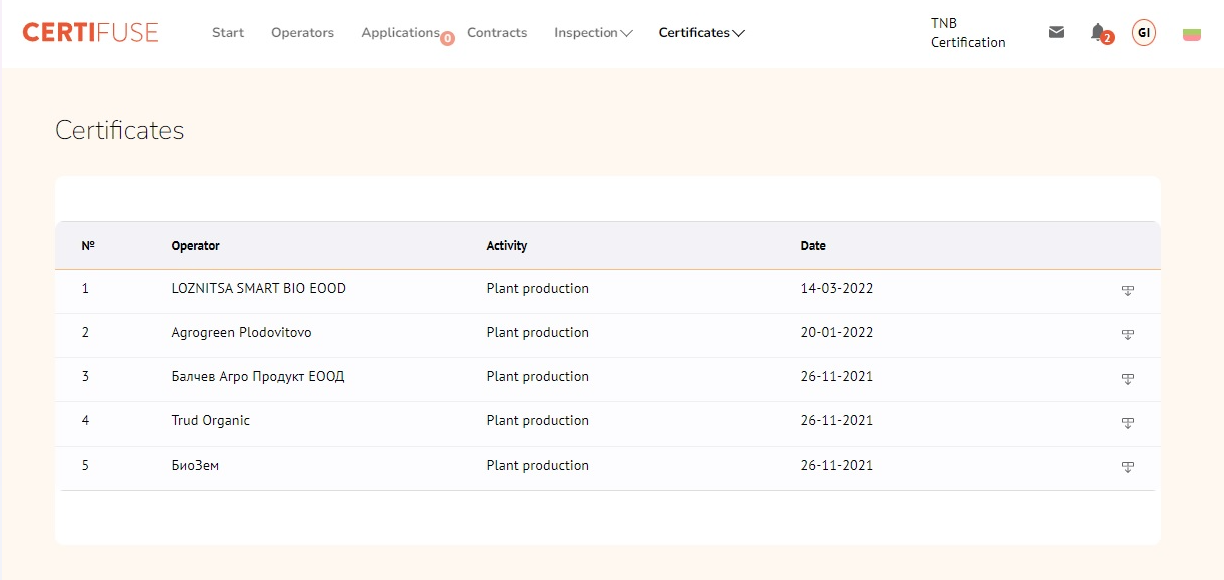
Task: Download the Trud Organic certificate
Action: pyautogui.click(x=1127, y=422)
